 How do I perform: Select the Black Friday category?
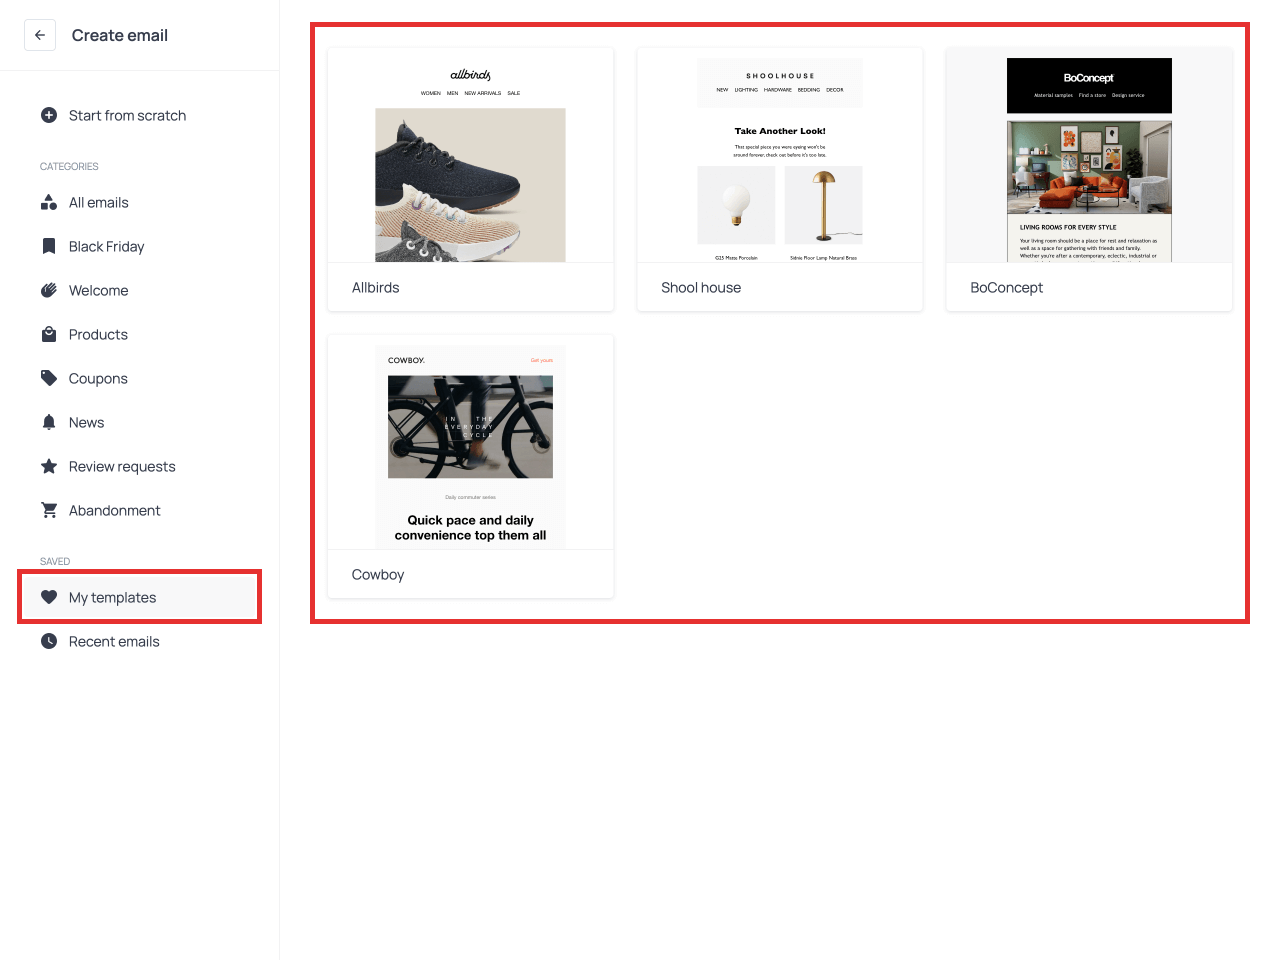pyautogui.click(x=106, y=247)
